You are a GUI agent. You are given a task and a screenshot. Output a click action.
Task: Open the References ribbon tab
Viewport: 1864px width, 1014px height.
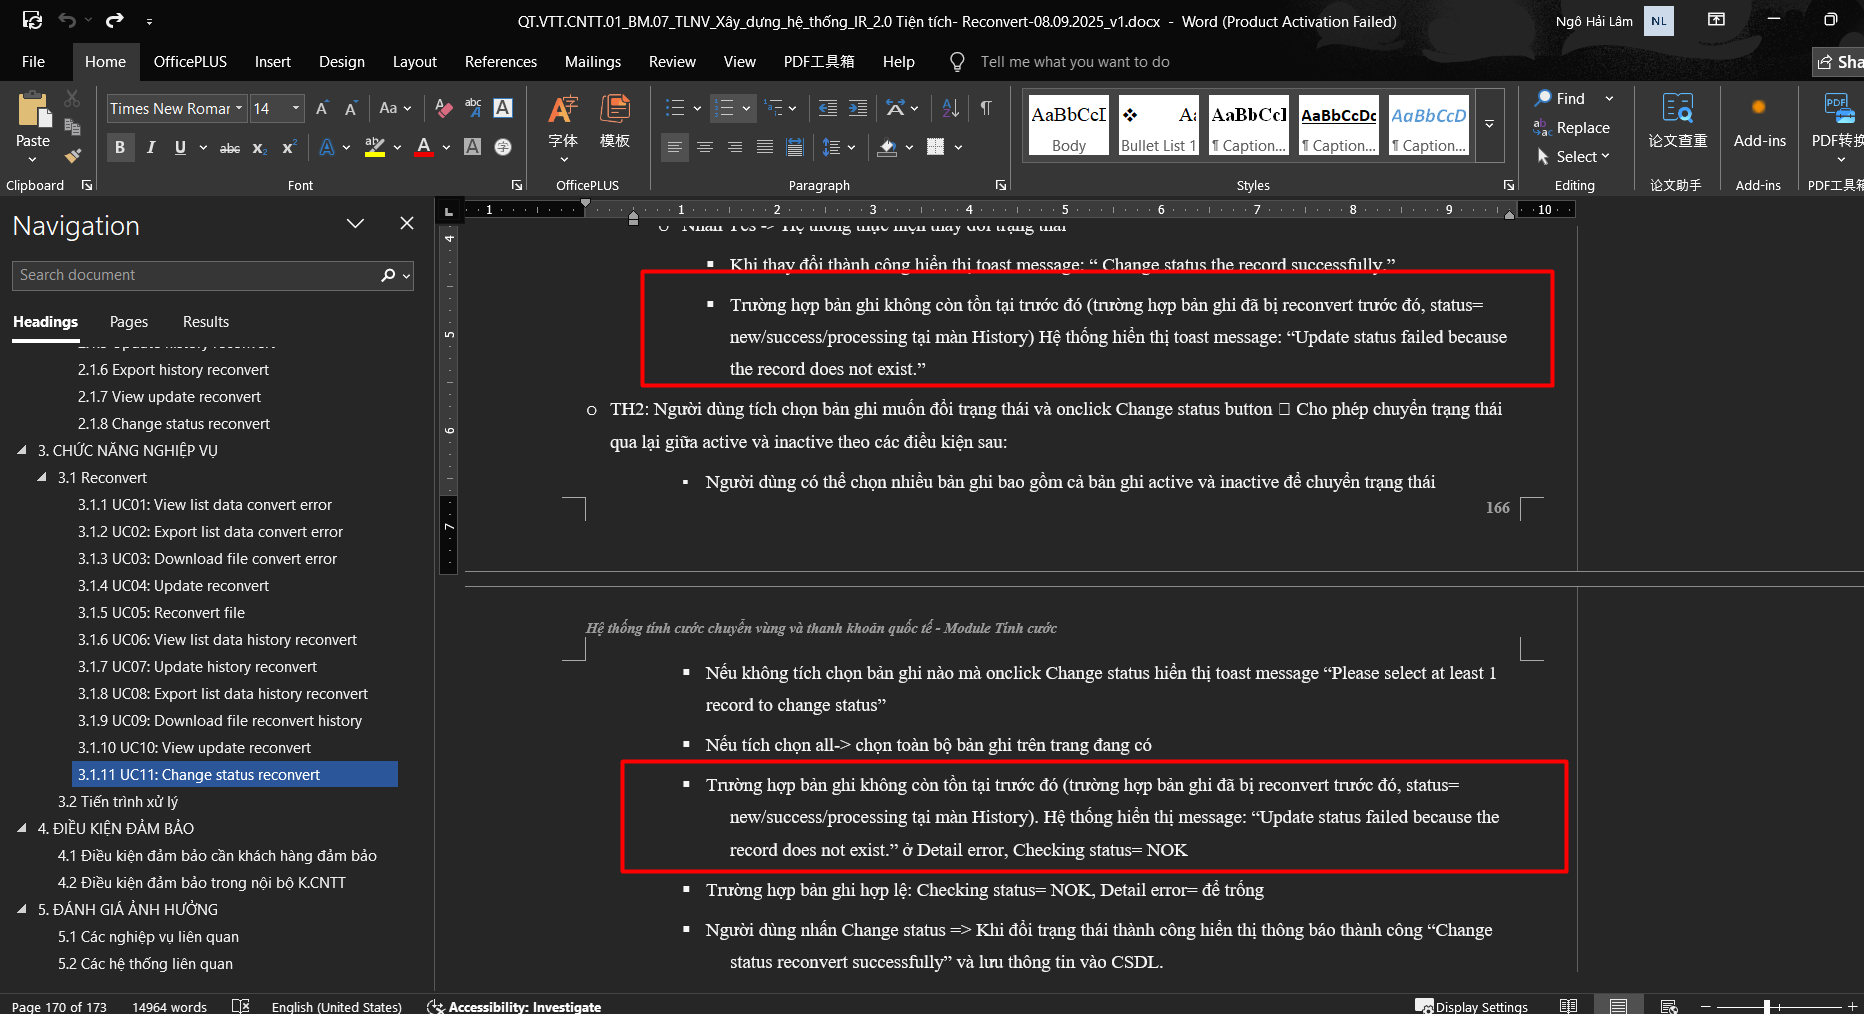coord(500,62)
